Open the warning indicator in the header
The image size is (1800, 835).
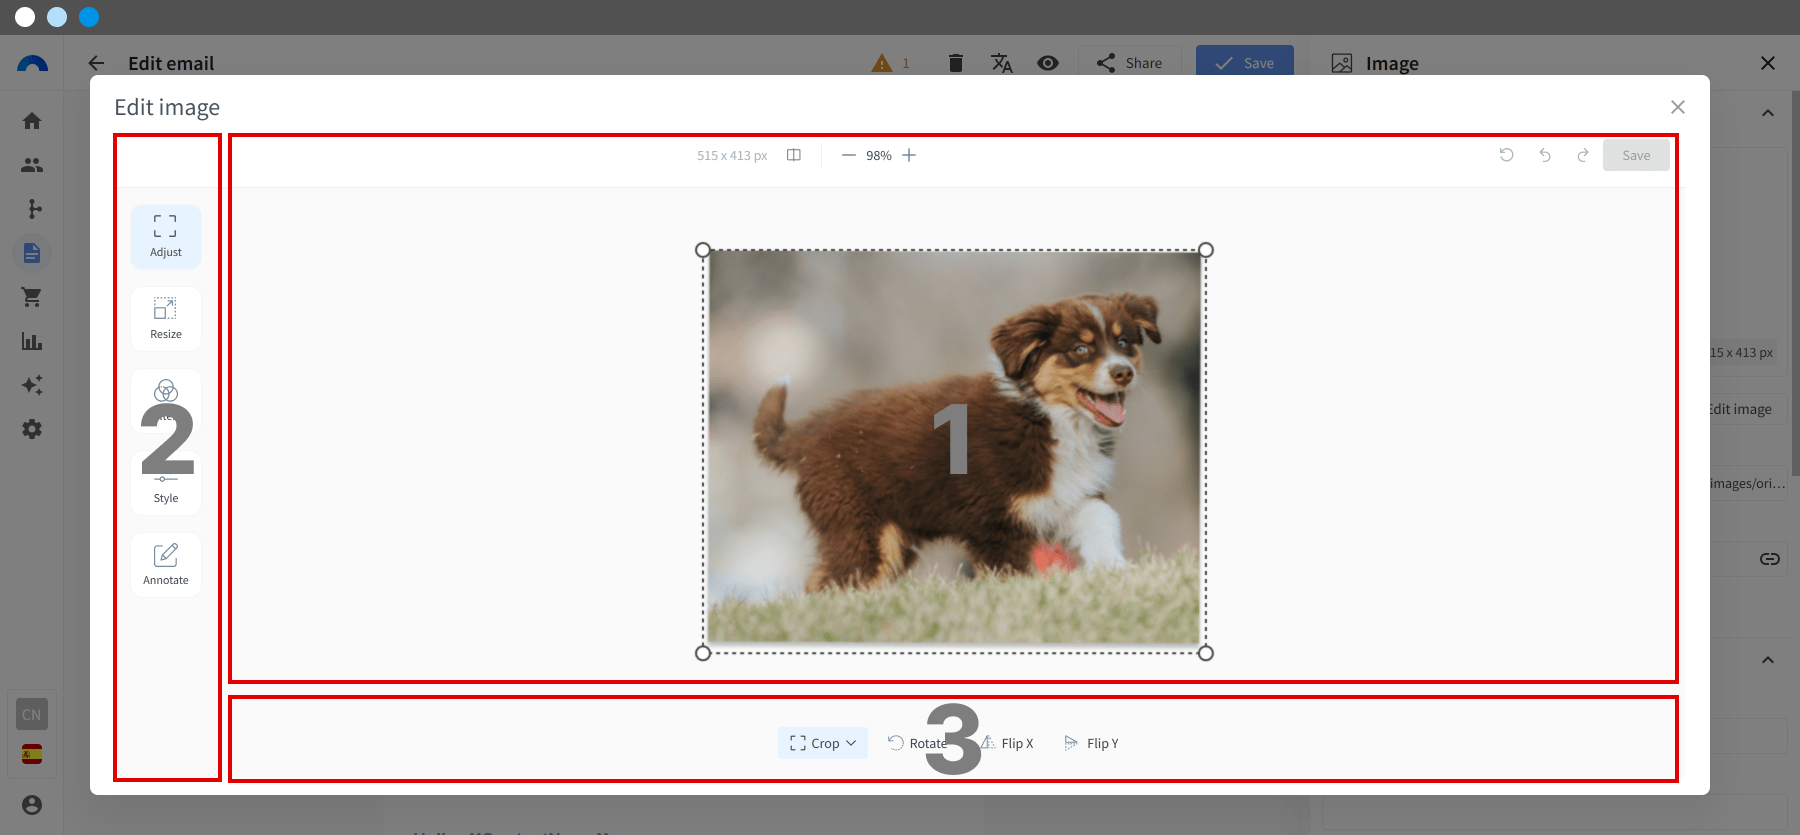(x=891, y=63)
